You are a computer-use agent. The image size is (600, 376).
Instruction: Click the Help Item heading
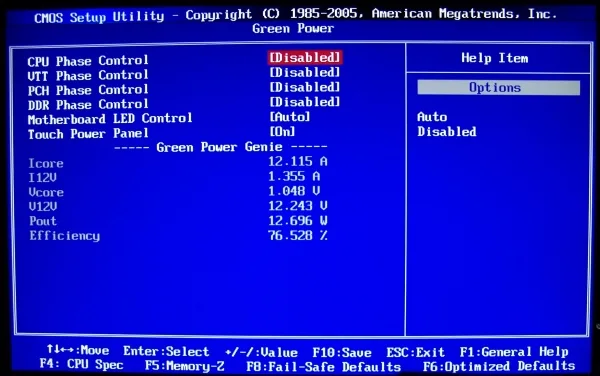[494, 58]
